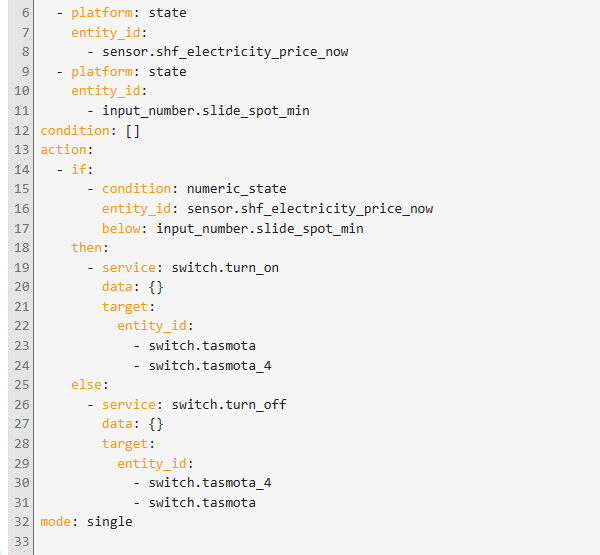The height and width of the screenshot is (555, 600).
Task: Click 'switch.tasmota_4' on line 24
Action: 209,365
